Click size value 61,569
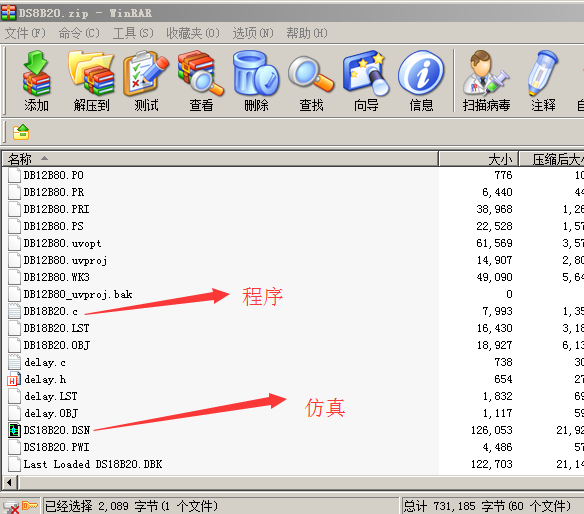 click(x=494, y=243)
